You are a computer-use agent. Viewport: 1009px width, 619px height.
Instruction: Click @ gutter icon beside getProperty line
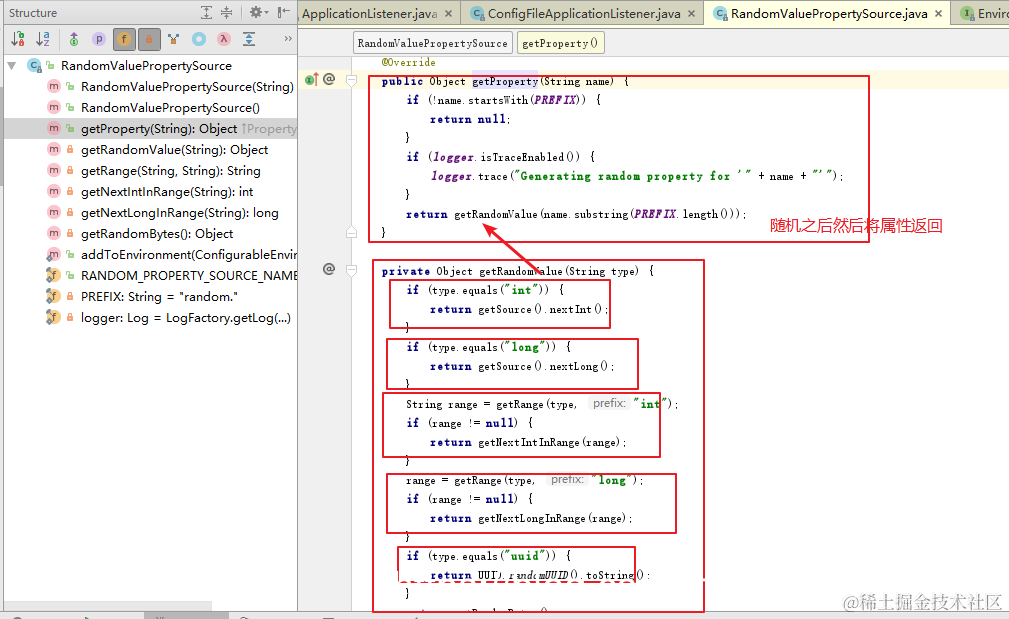pyautogui.click(x=329, y=79)
